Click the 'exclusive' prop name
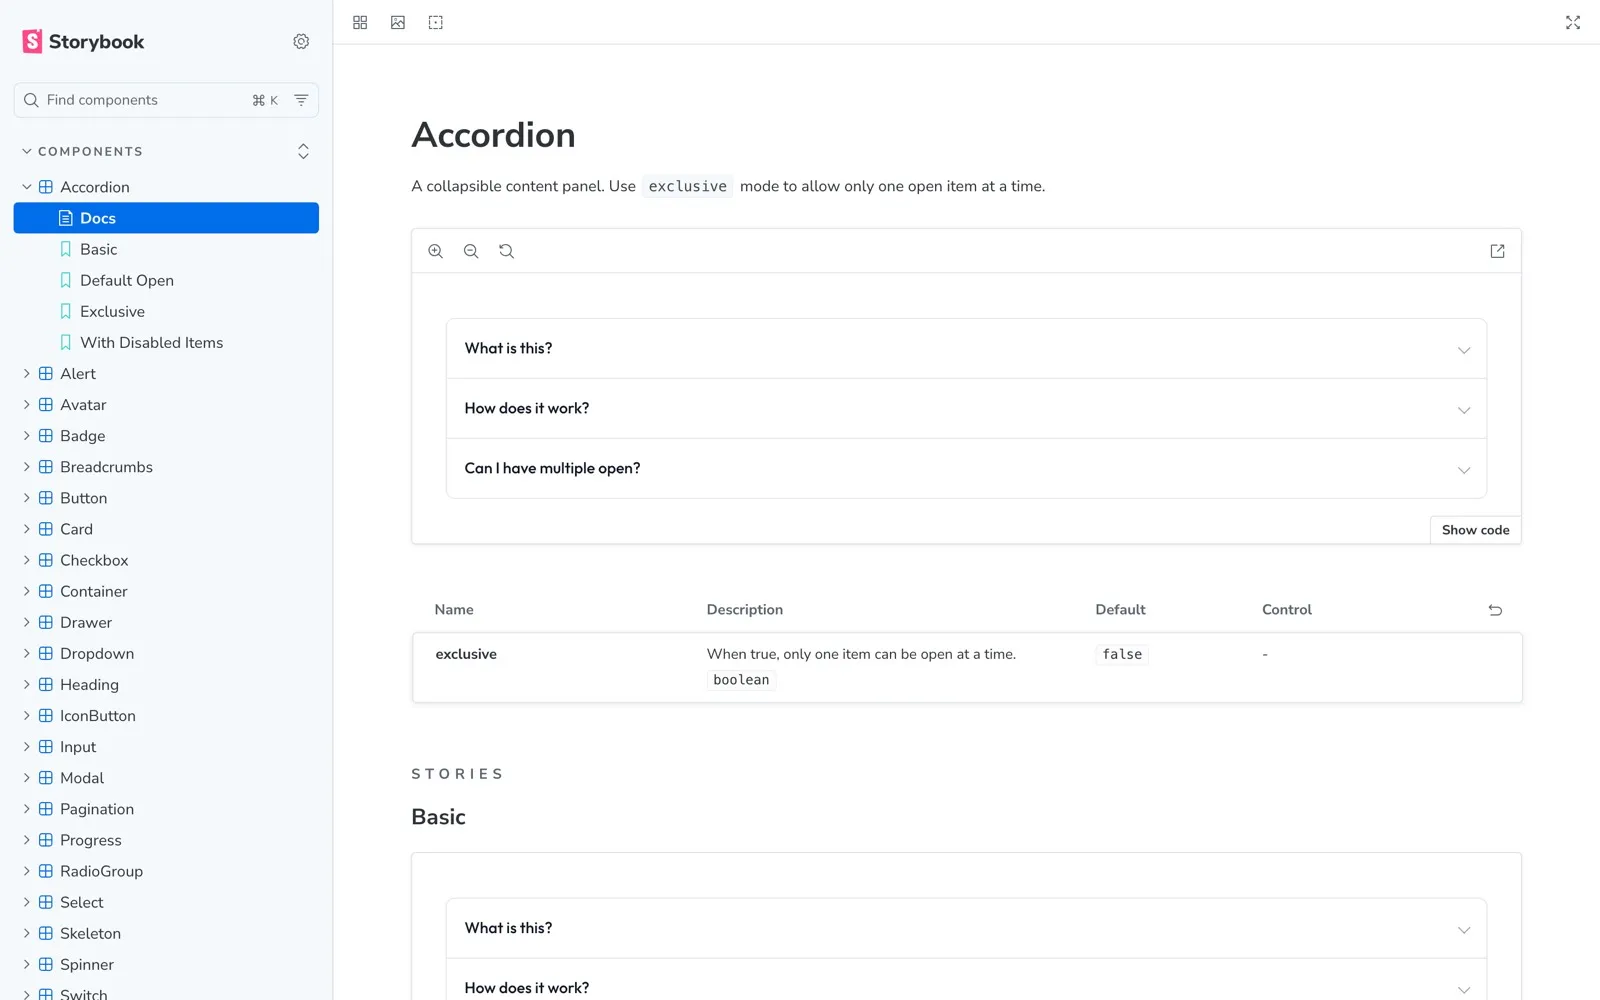Screen dimensions: 1600x1000 466,654
